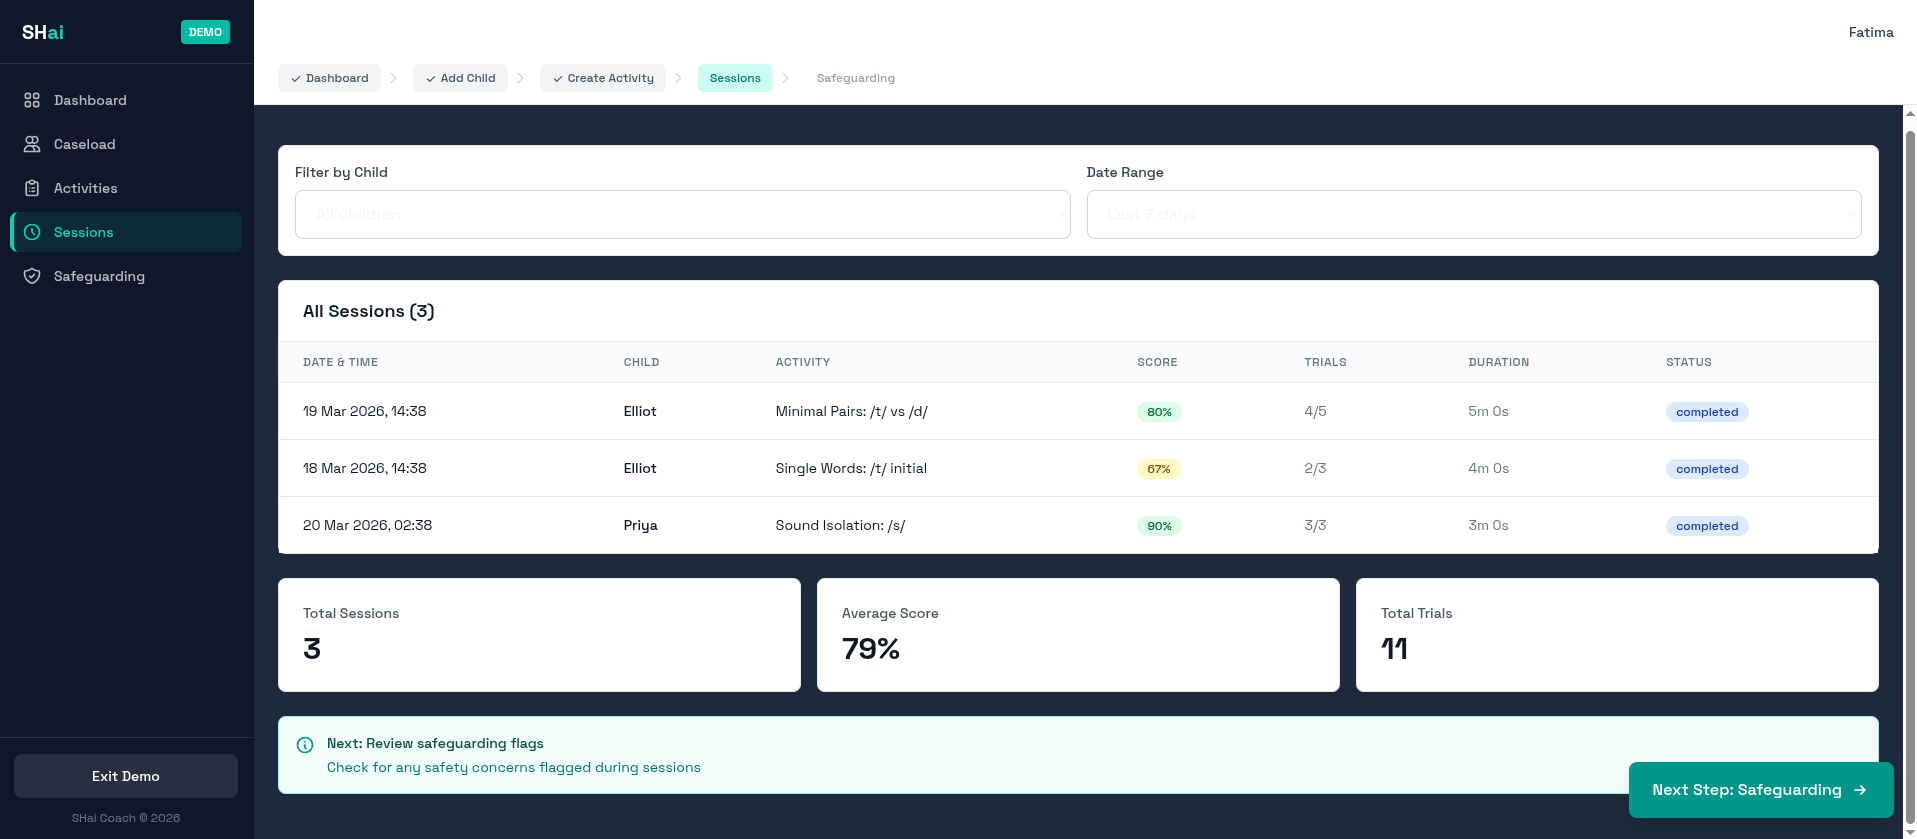Go to Dashboard breadcrumb step
The image size is (1917, 839).
click(x=329, y=78)
